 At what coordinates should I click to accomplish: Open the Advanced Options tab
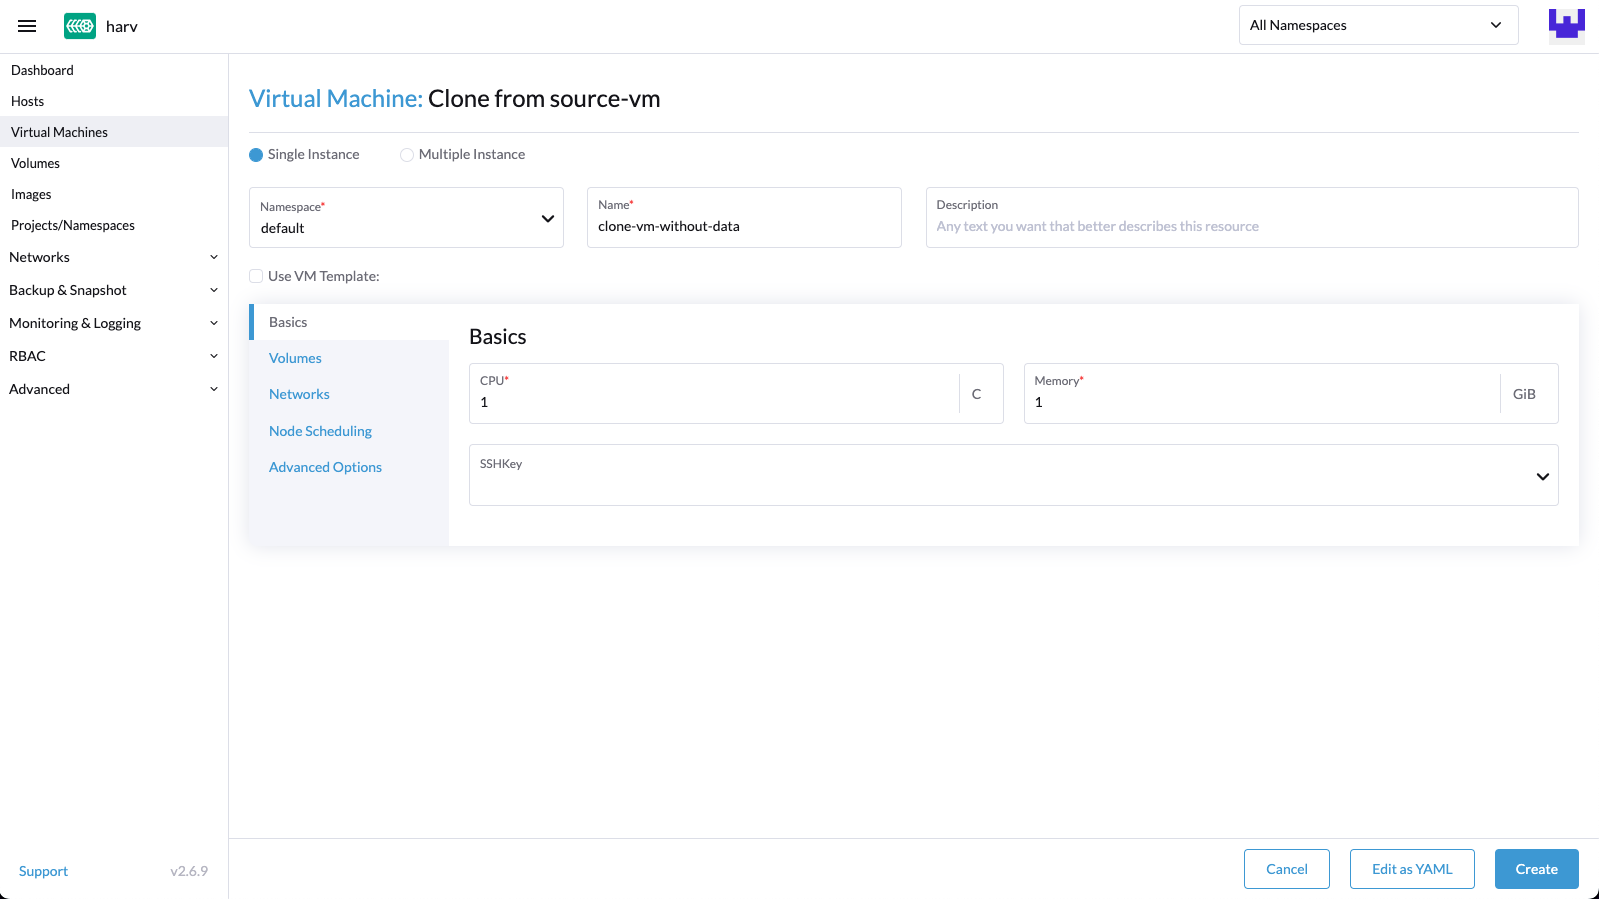pos(325,467)
